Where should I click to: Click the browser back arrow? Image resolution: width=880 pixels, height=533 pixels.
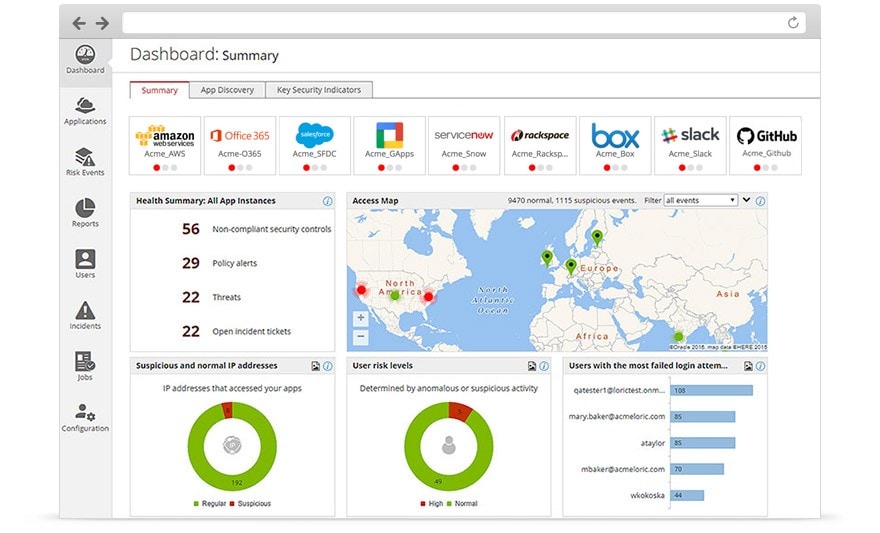click(79, 23)
